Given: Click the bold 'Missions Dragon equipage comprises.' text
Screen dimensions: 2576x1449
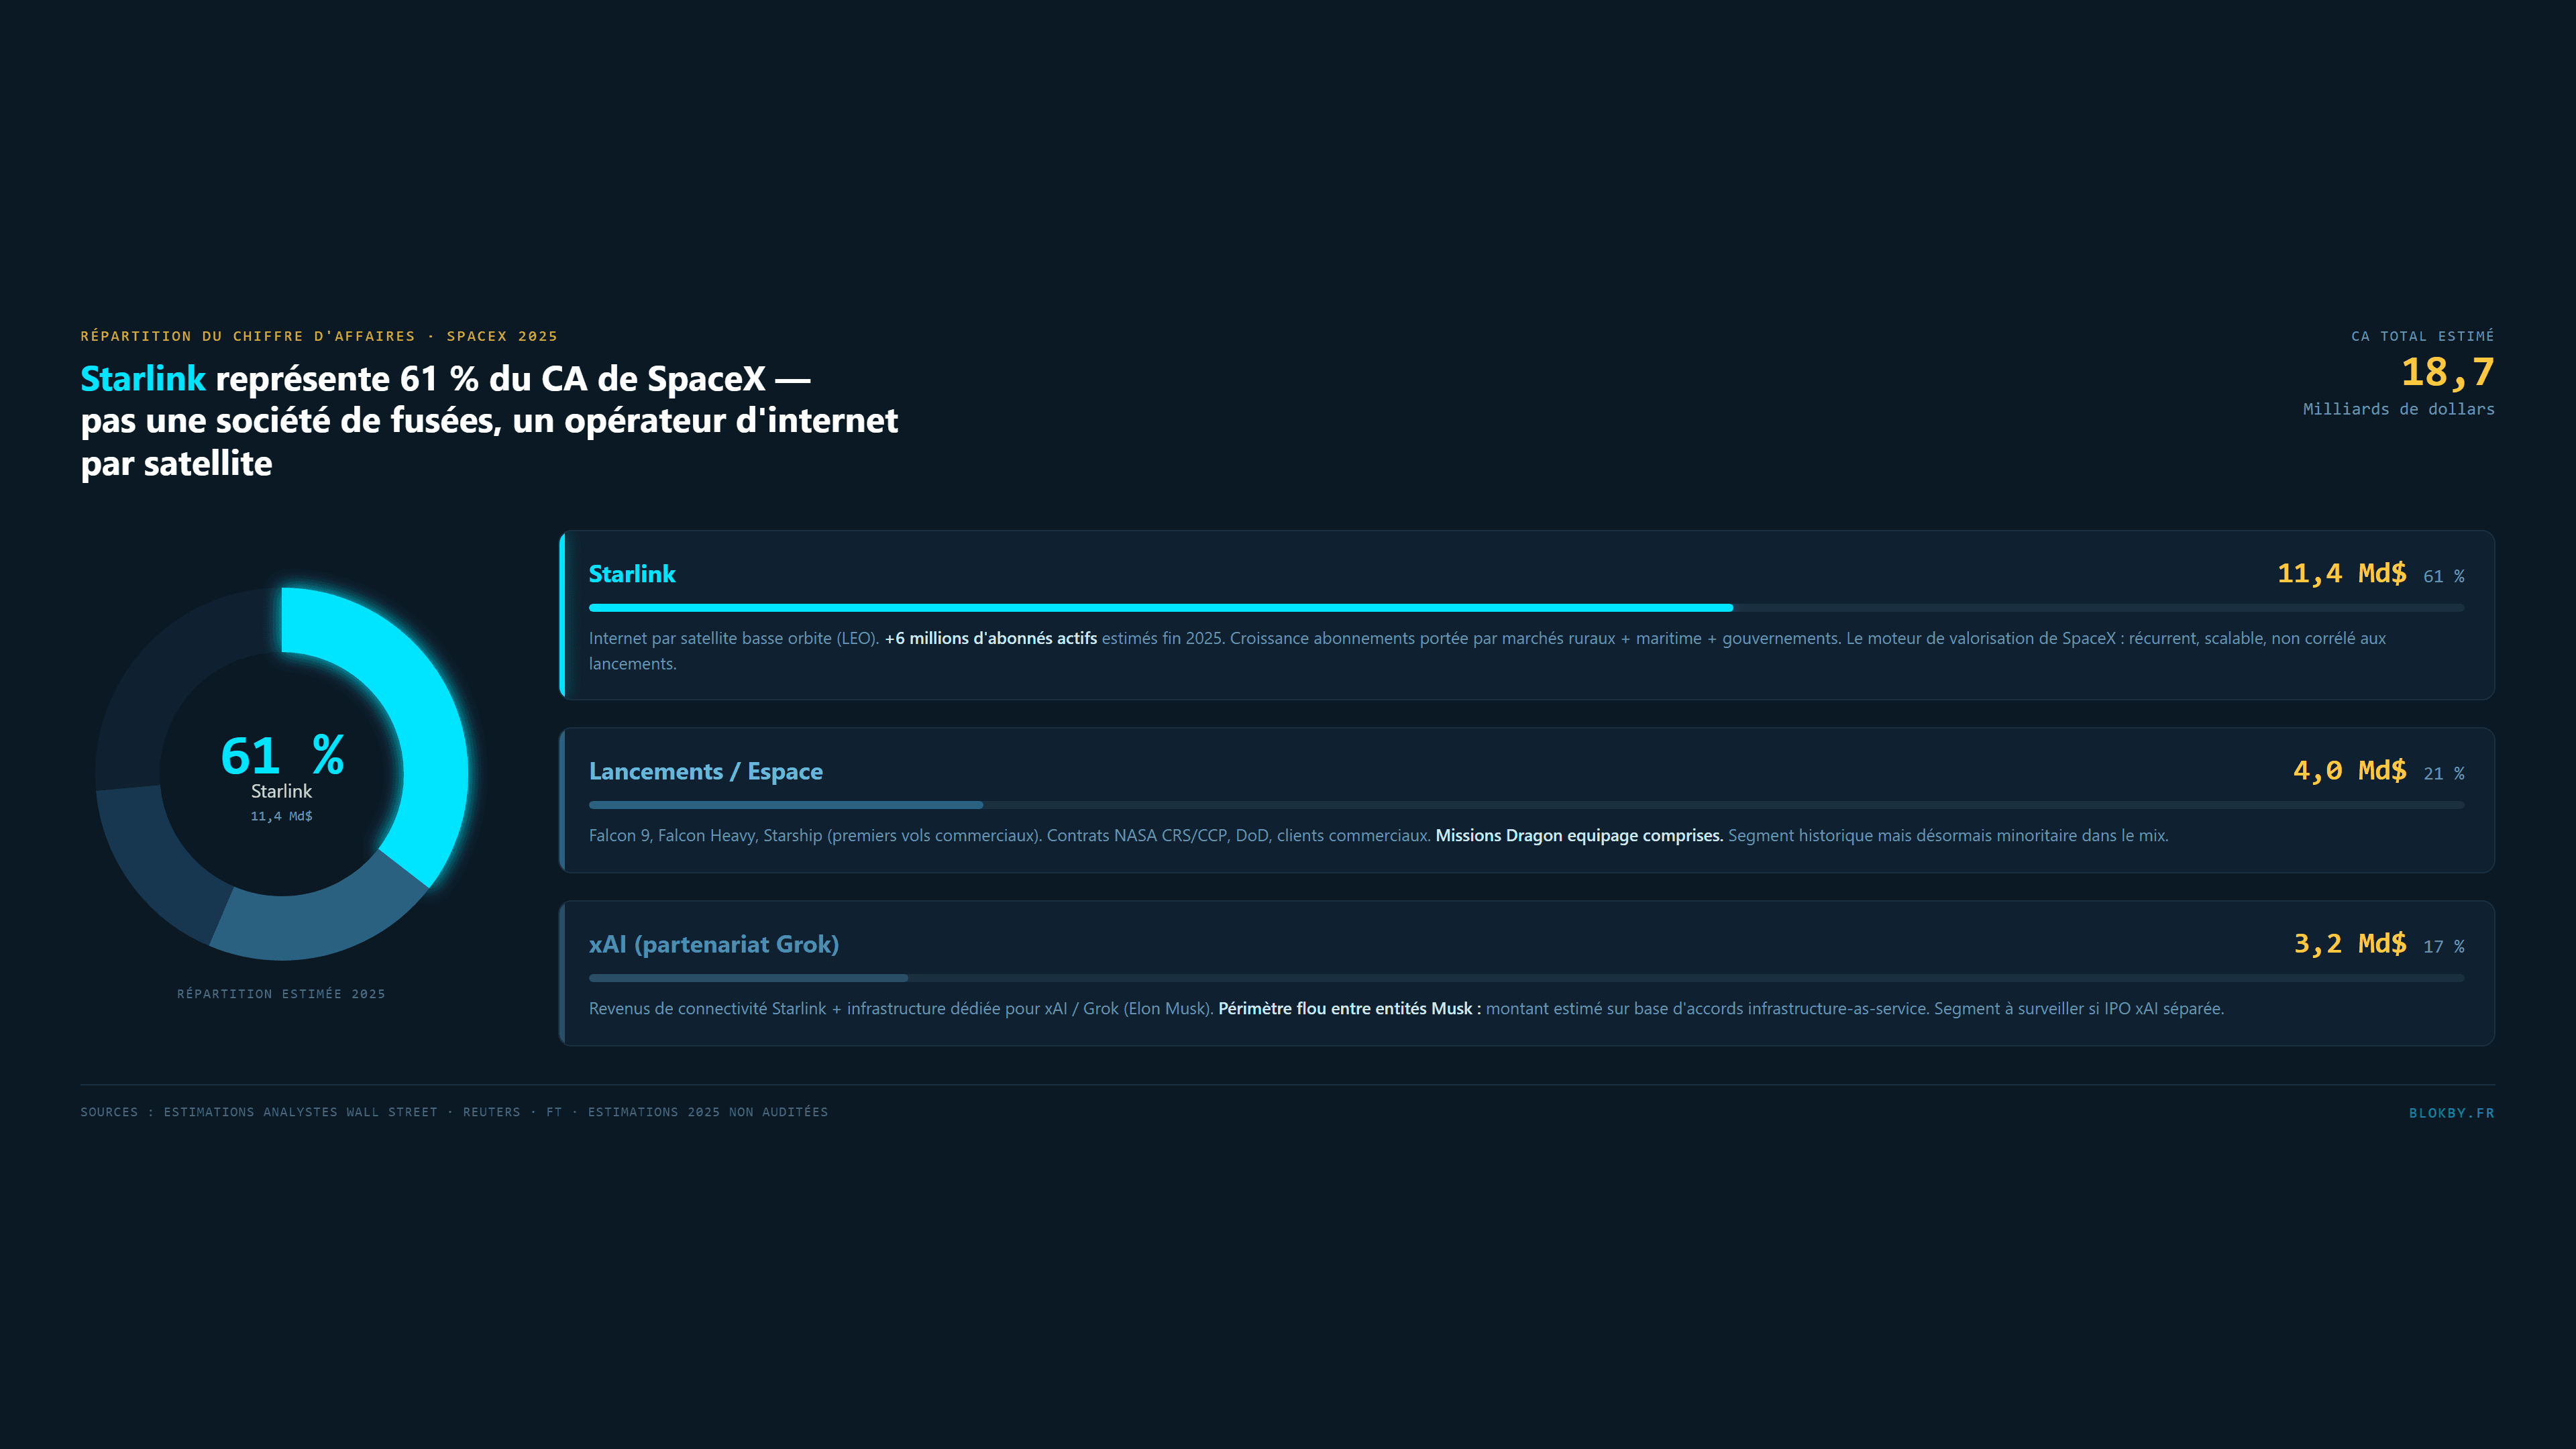Looking at the screenshot, I should click(x=1579, y=835).
